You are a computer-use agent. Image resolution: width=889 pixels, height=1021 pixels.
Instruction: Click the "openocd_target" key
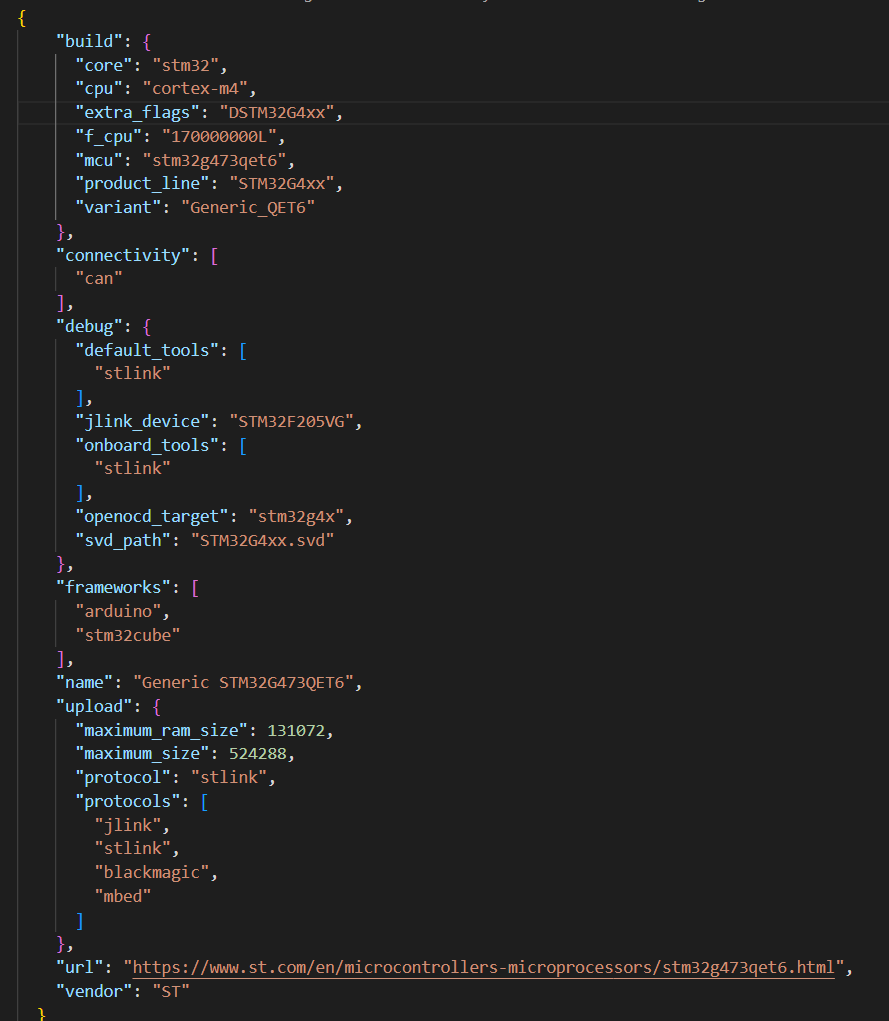coord(152,517)
